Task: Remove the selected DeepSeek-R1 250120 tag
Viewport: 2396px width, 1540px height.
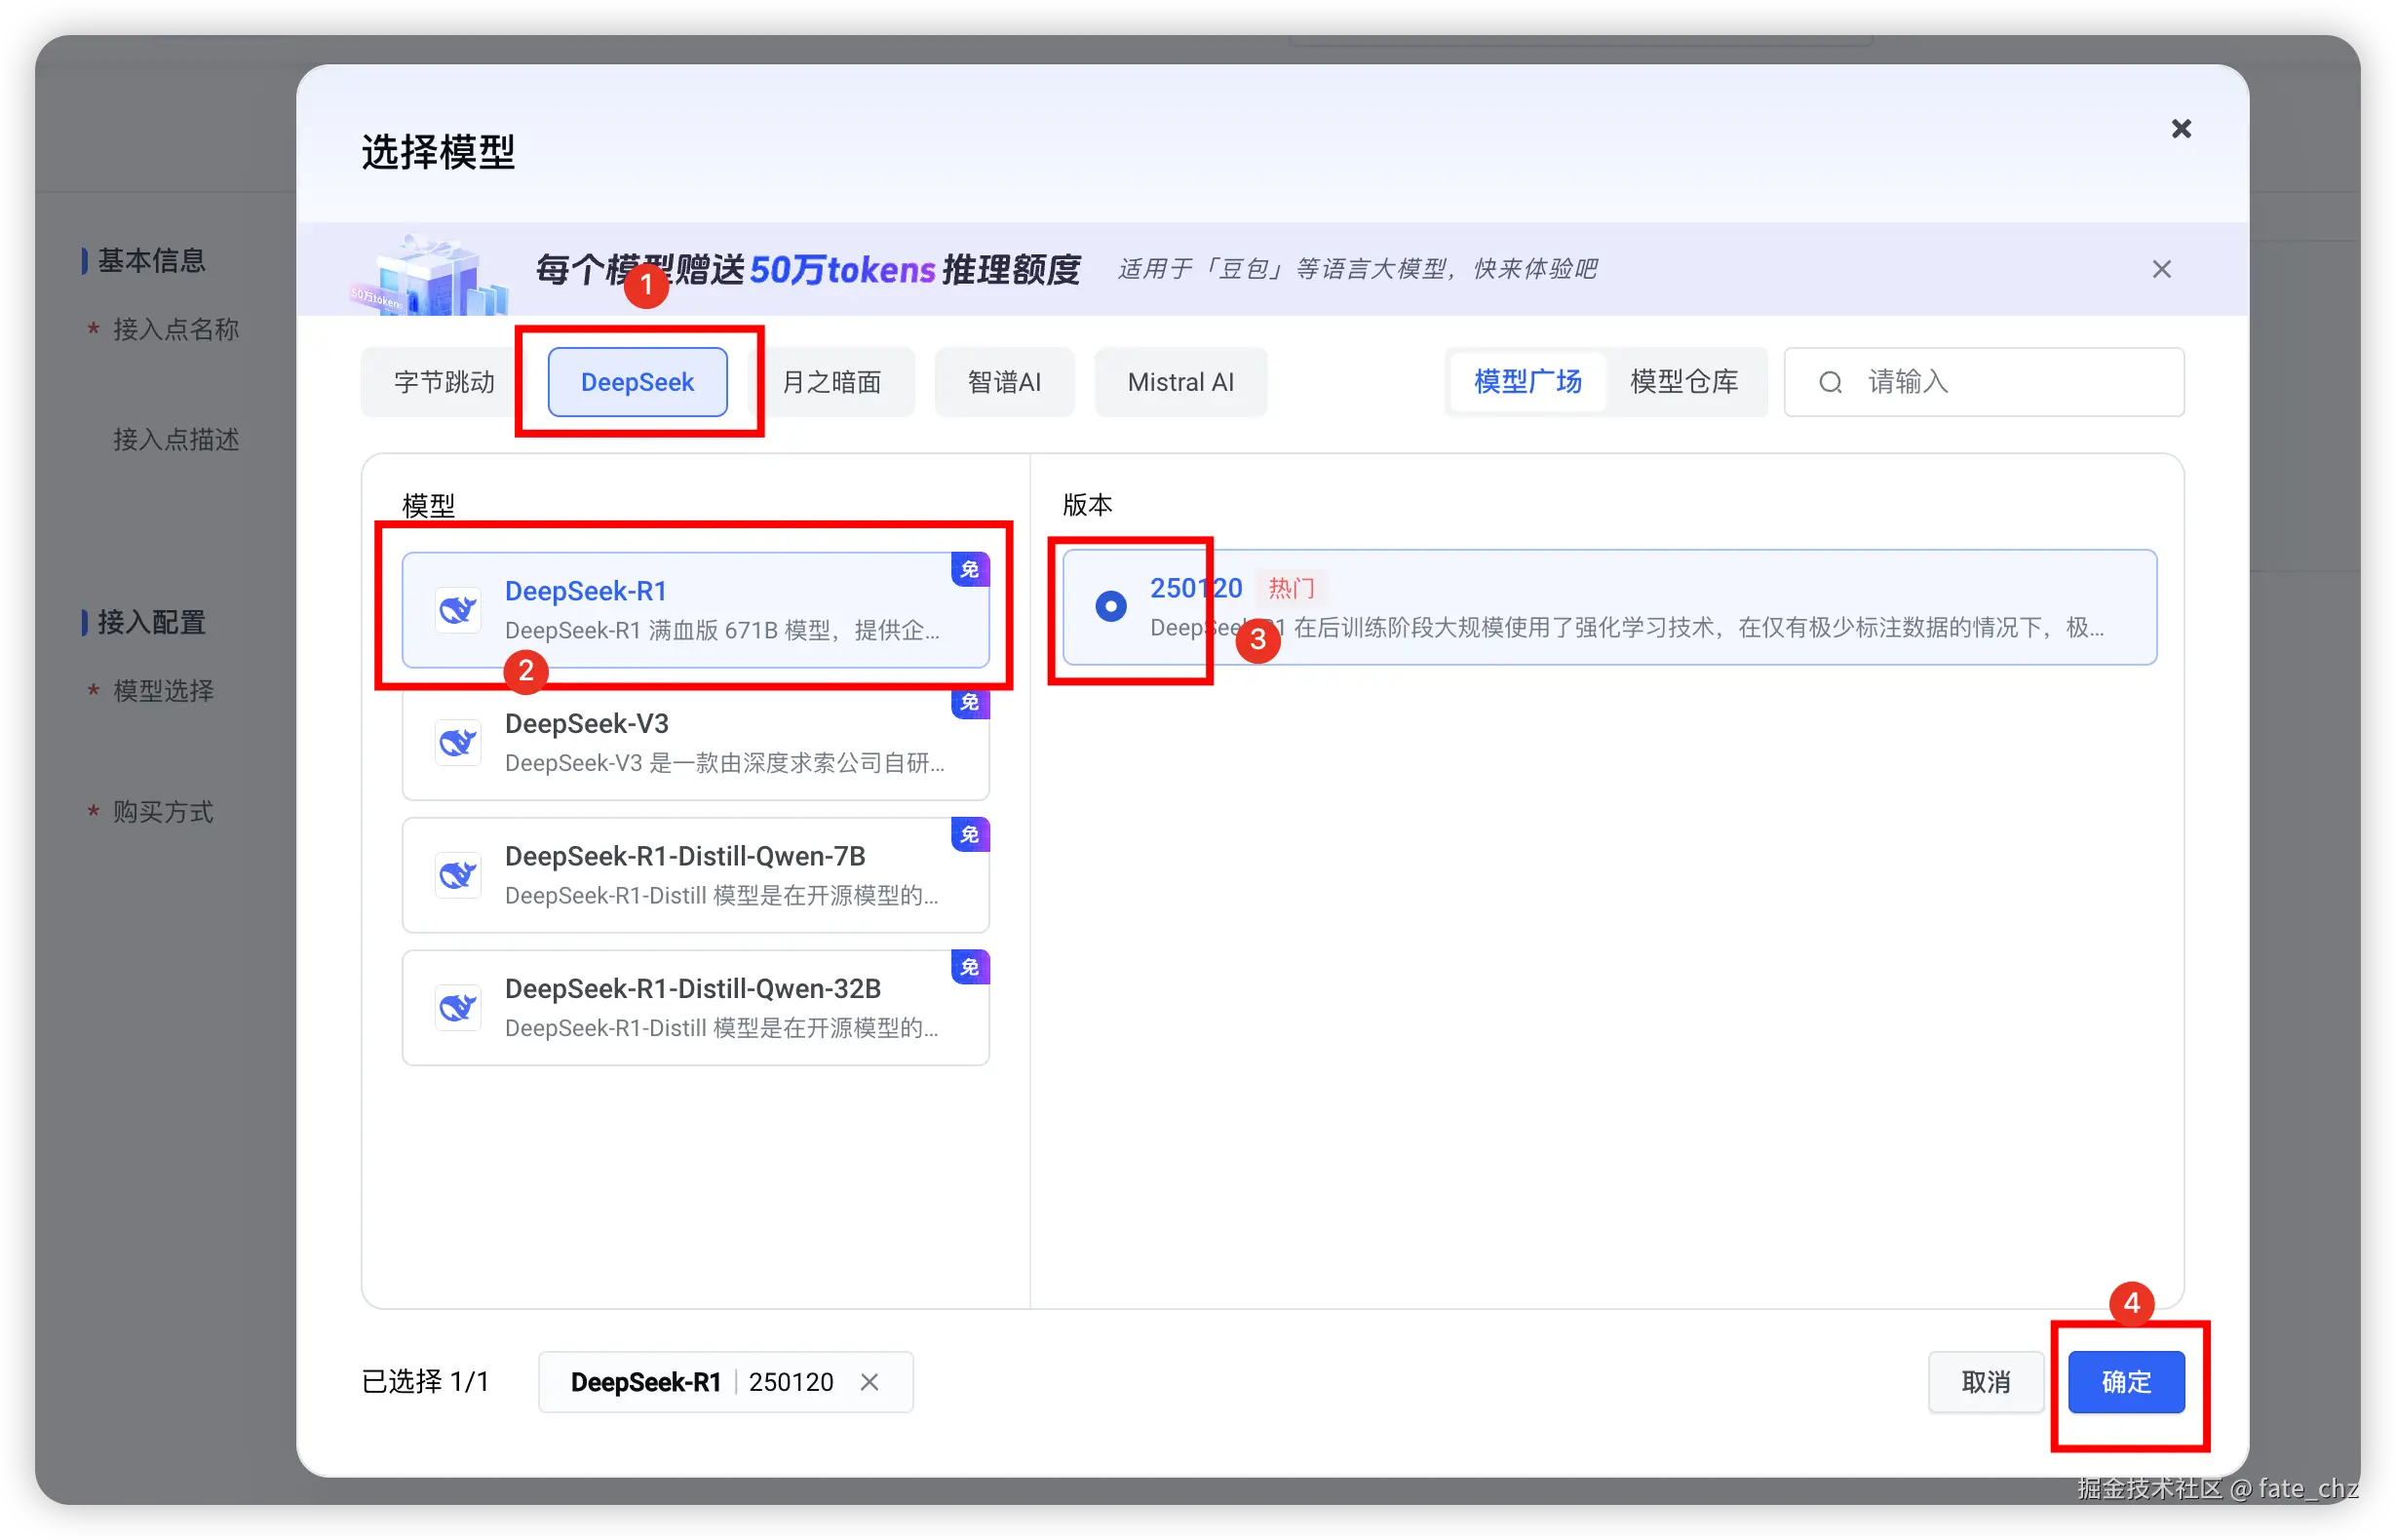Action: (x=869, y=1382)
